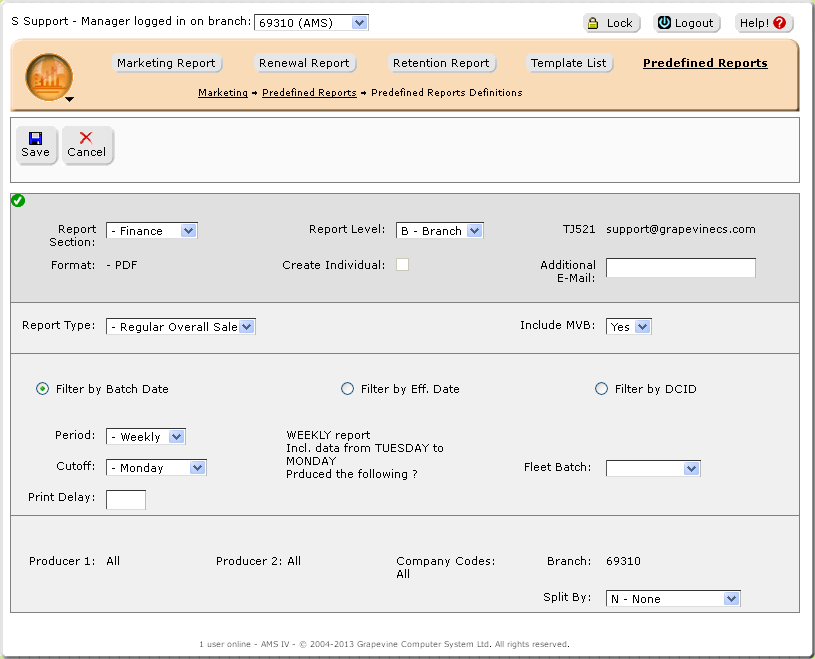Change the Cutoff day dropdown
Viewport: 815px width, 659px height.
tap(156, 467)
